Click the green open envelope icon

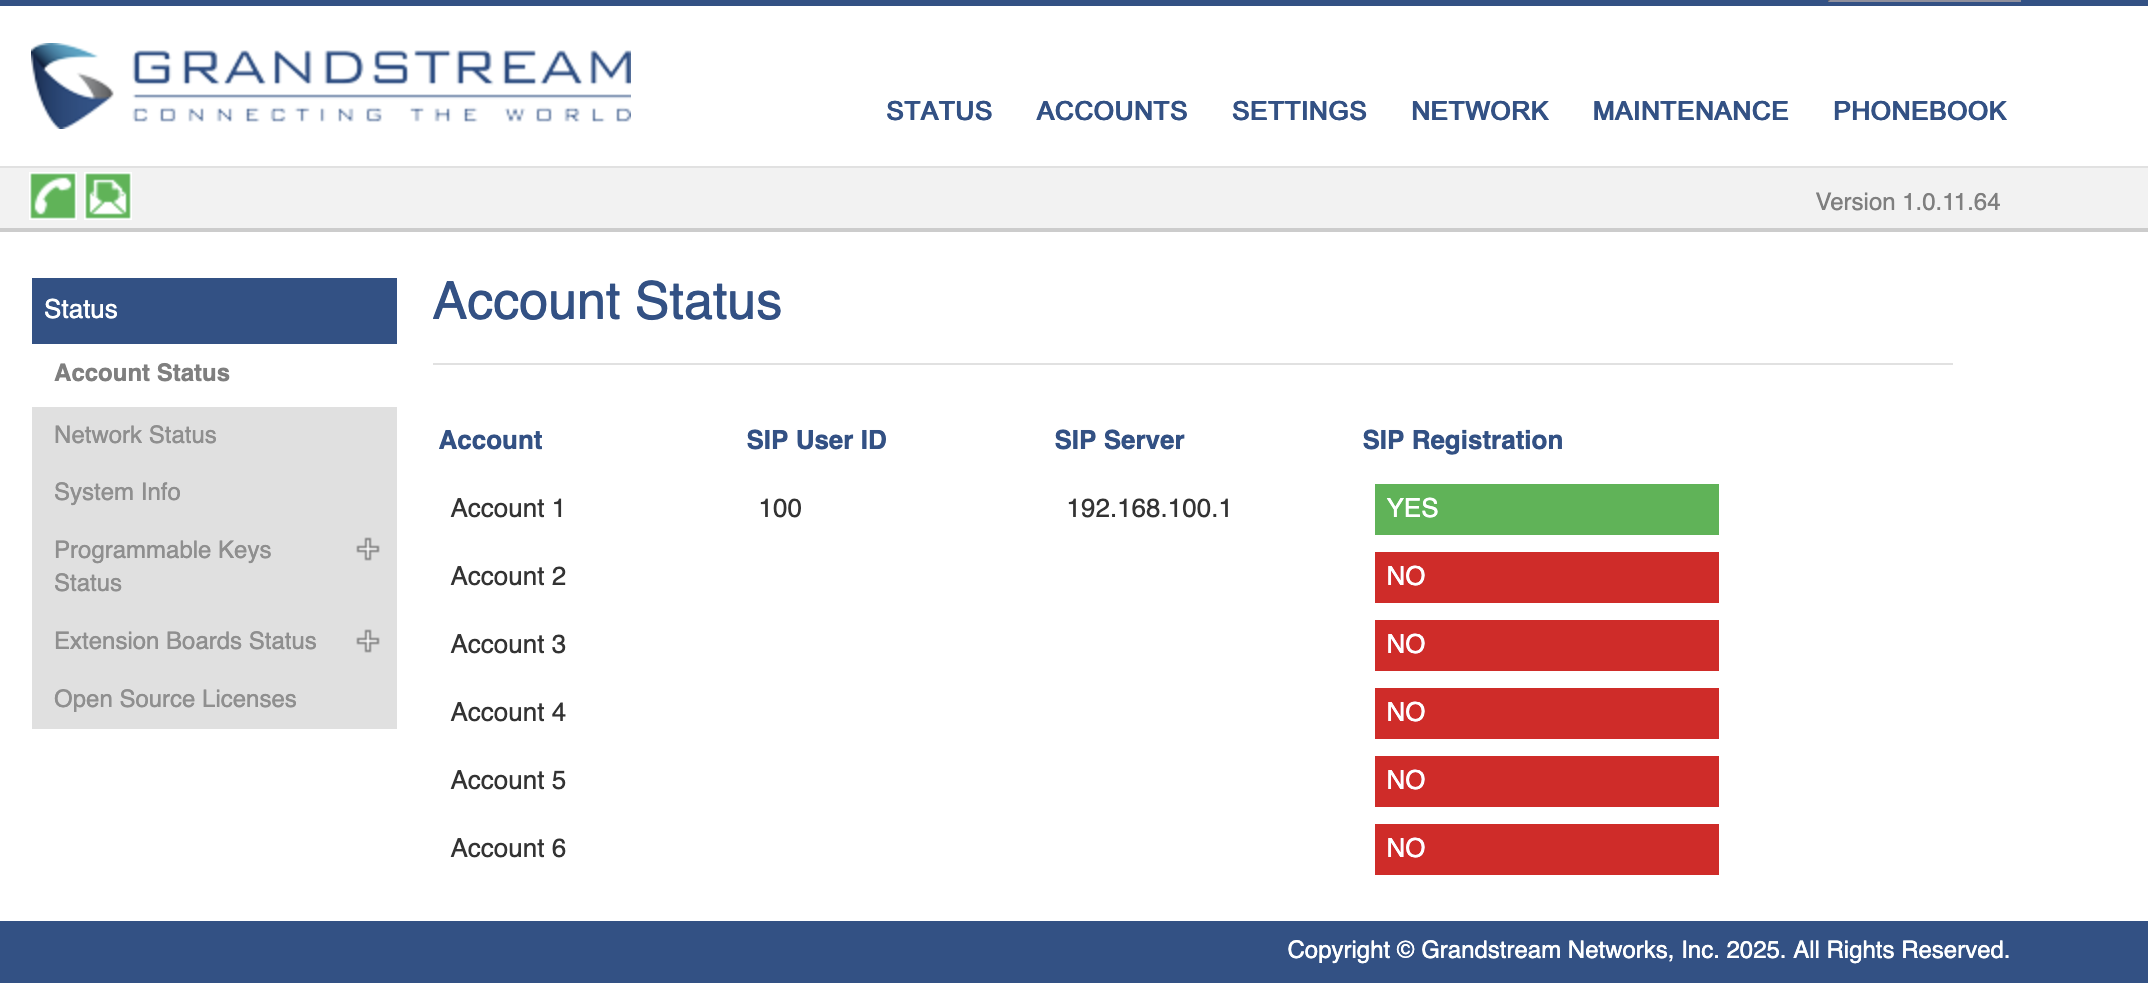(108, 196)
